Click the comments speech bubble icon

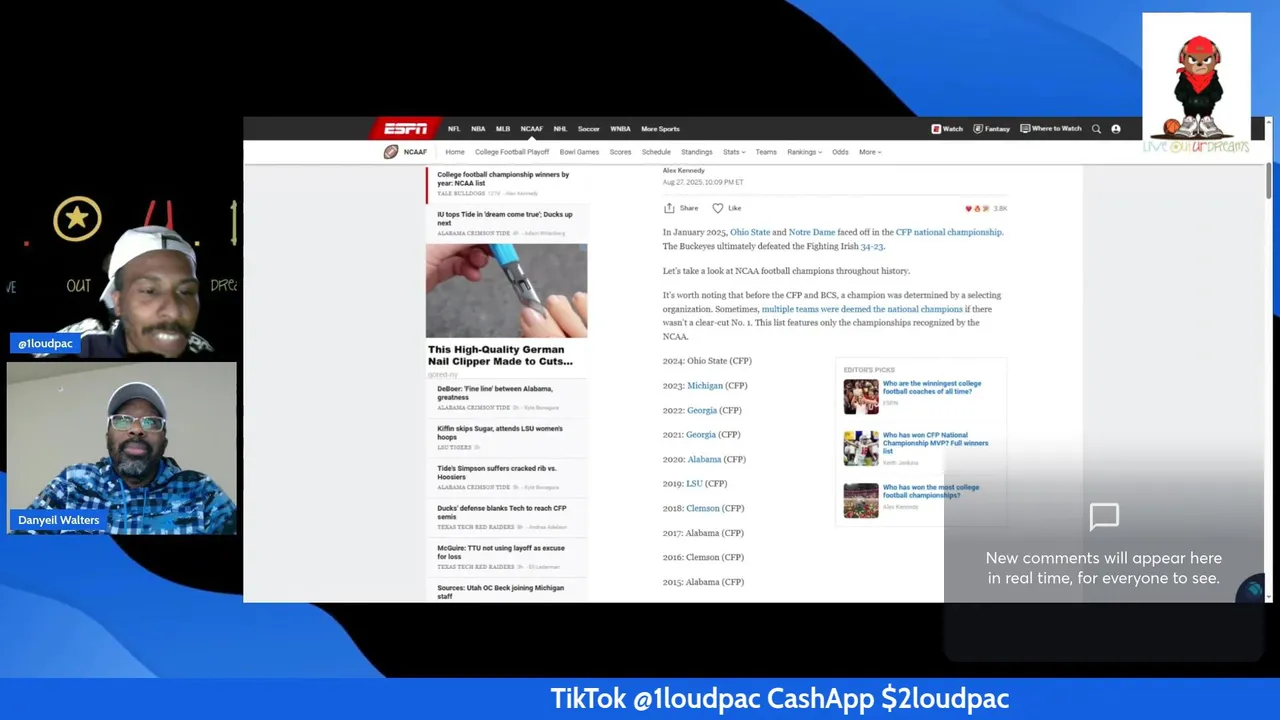coord(1104,517)
